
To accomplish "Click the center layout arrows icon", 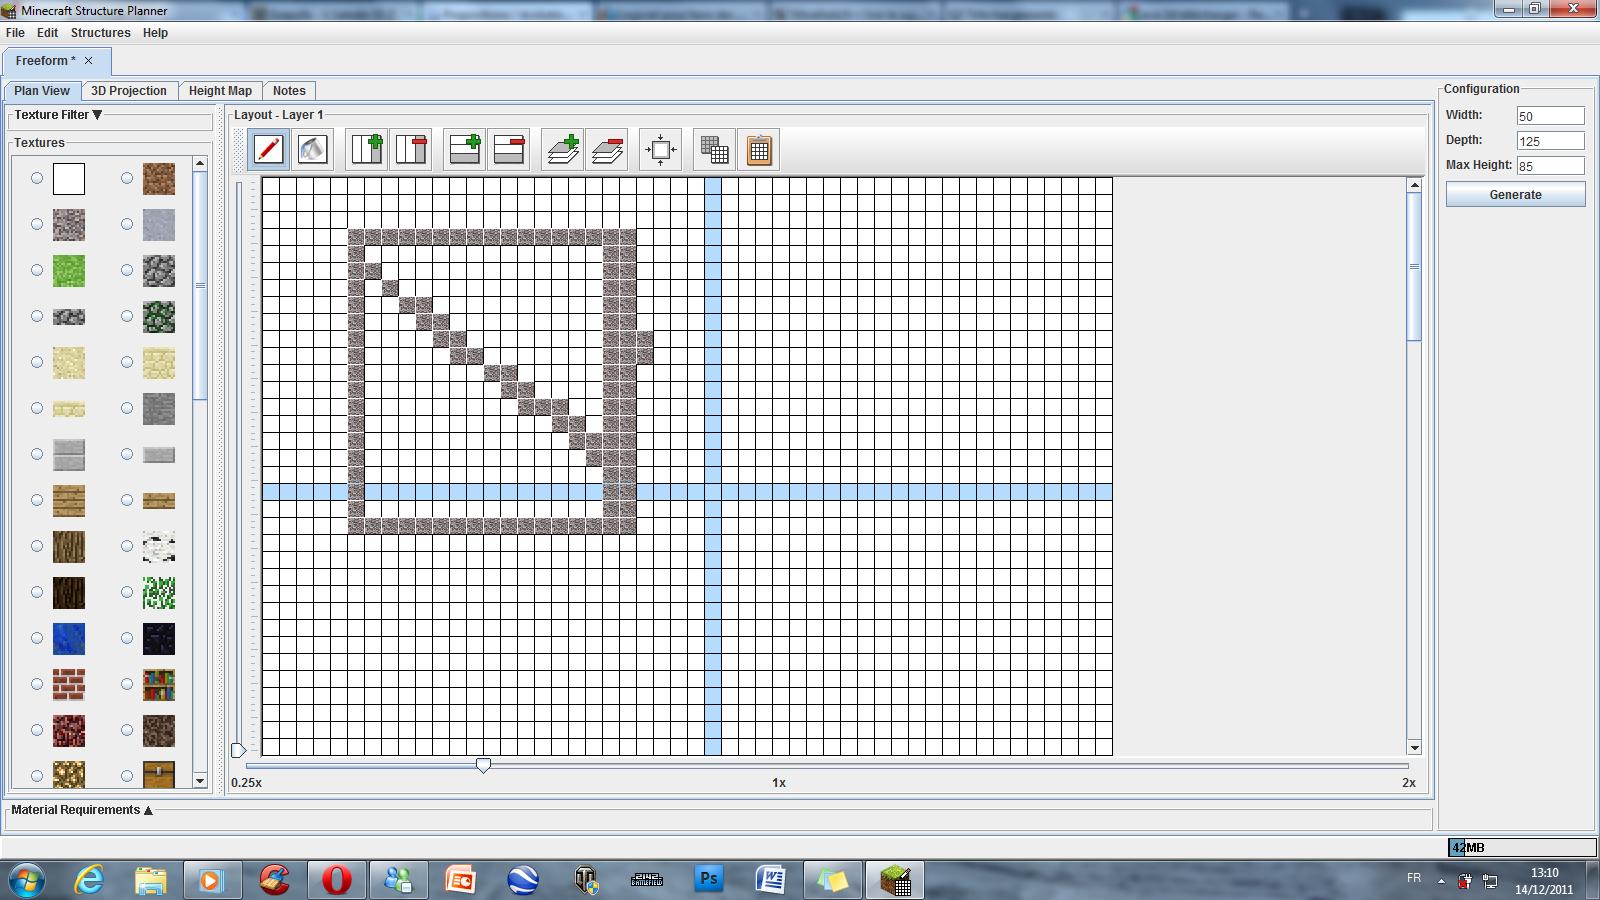I will (x=660, y=150).
